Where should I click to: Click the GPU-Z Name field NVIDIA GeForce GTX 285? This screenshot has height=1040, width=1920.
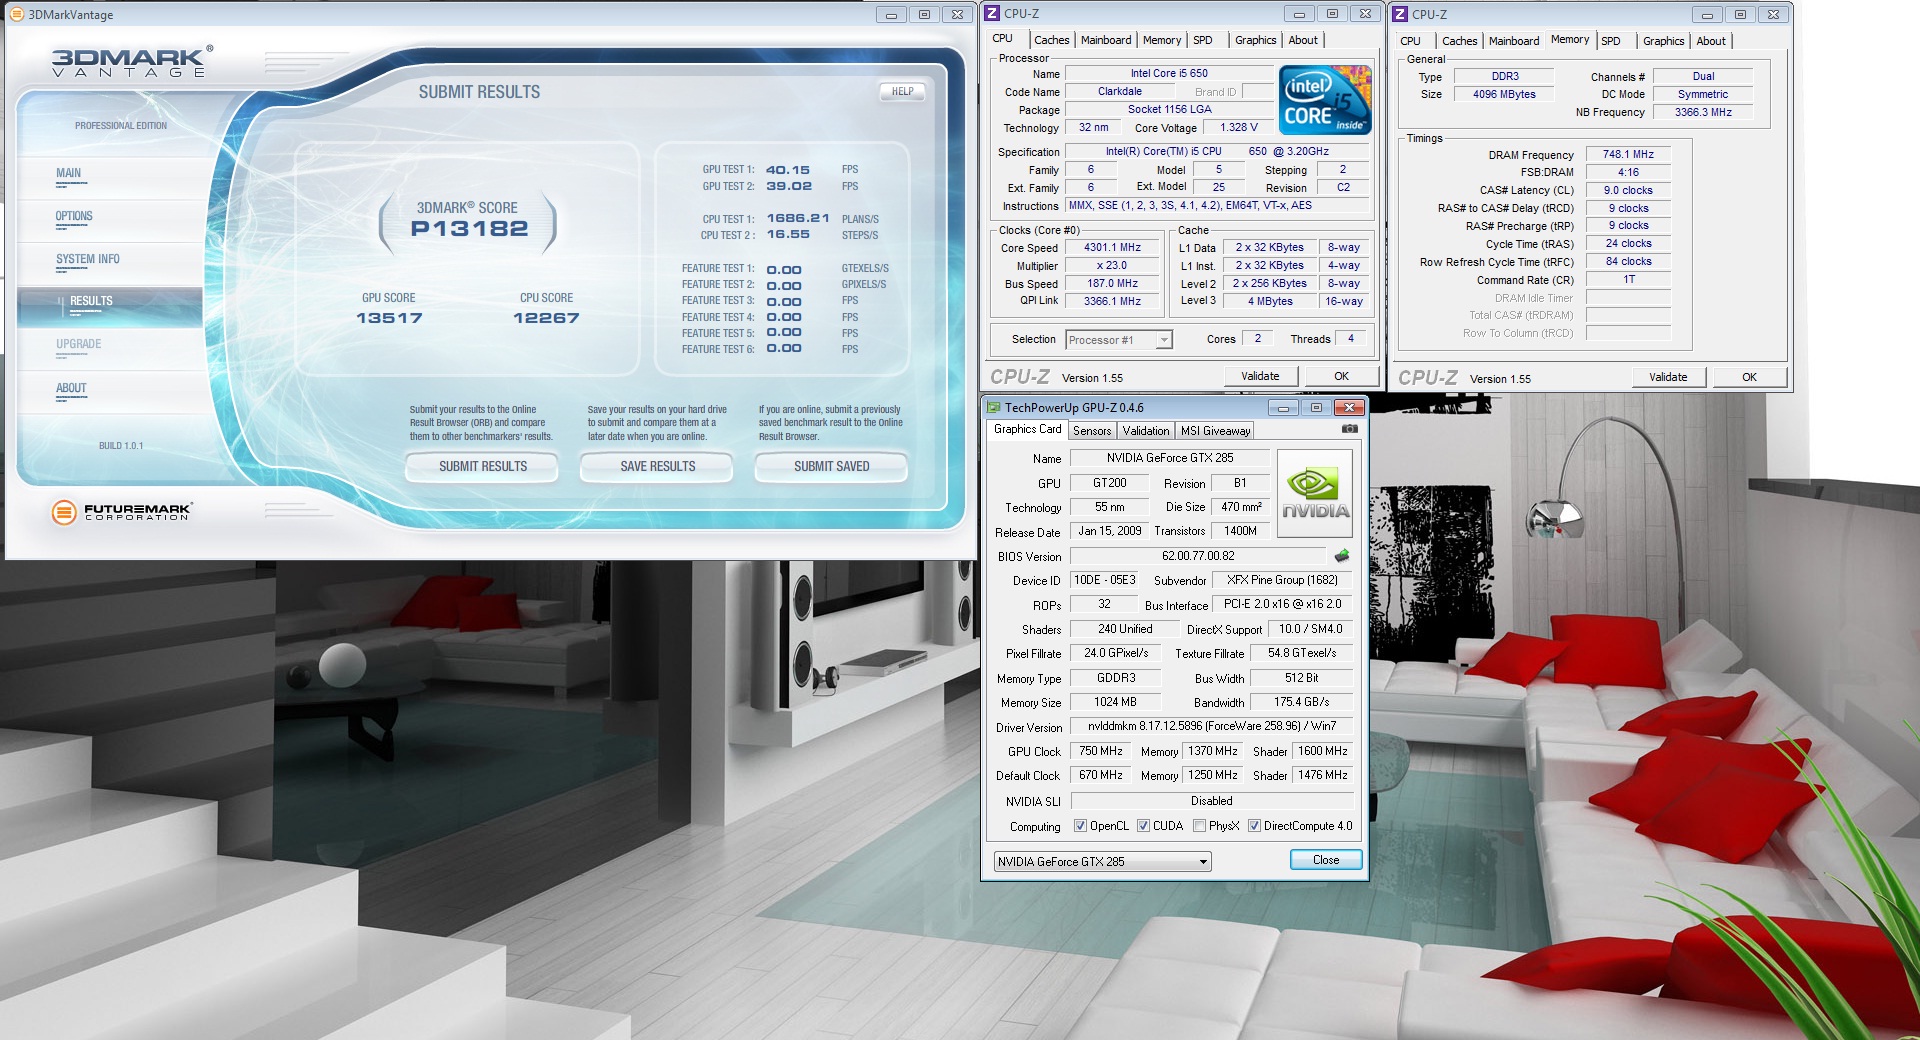pyautogui.click(x=1169, y=458)
